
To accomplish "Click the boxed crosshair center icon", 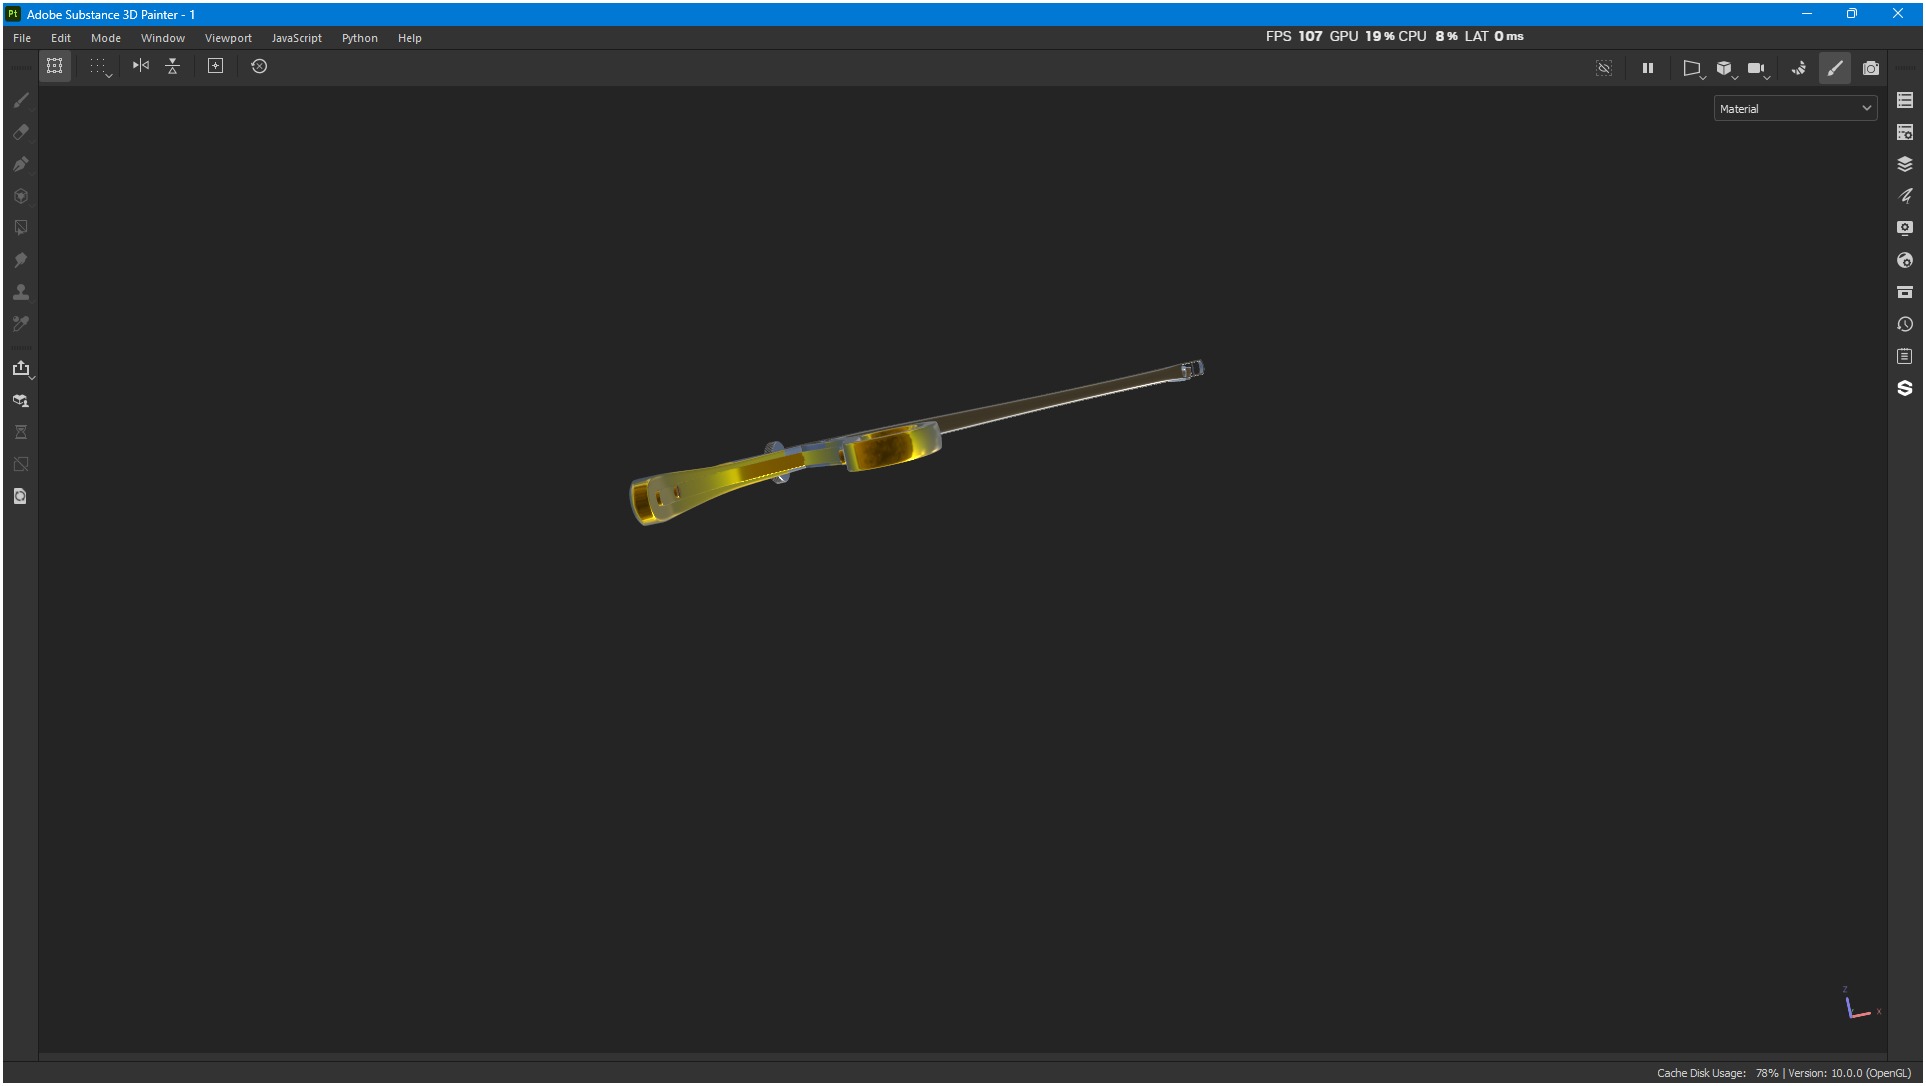I will tap(215, 66).
